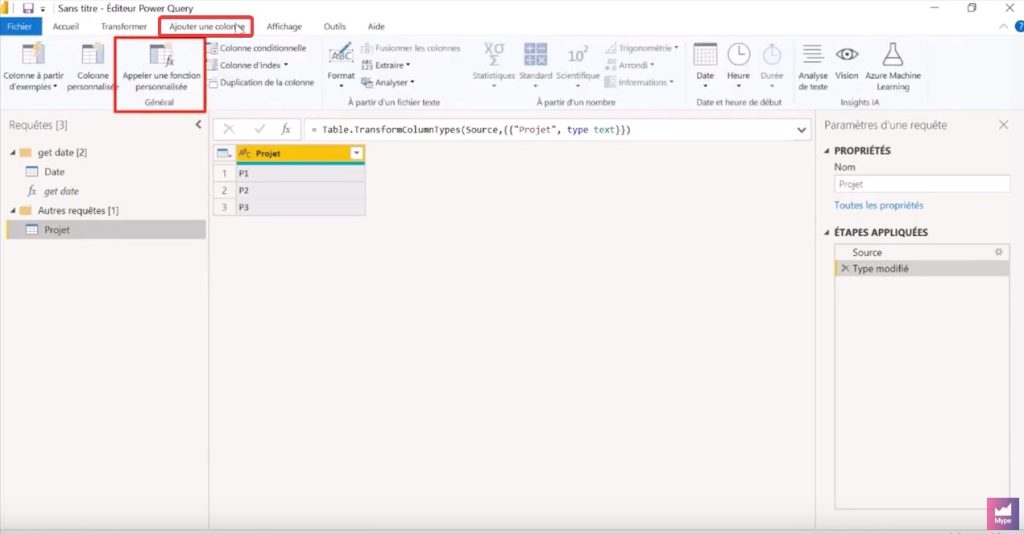Cancel the formula edit with X
The height and width of the screenshot is (534, 1024).
point(229,129)
